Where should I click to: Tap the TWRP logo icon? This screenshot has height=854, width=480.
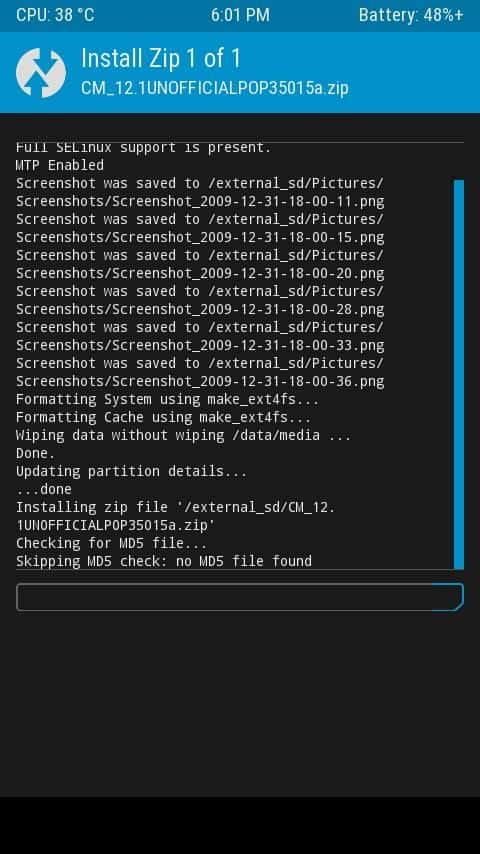41,72
